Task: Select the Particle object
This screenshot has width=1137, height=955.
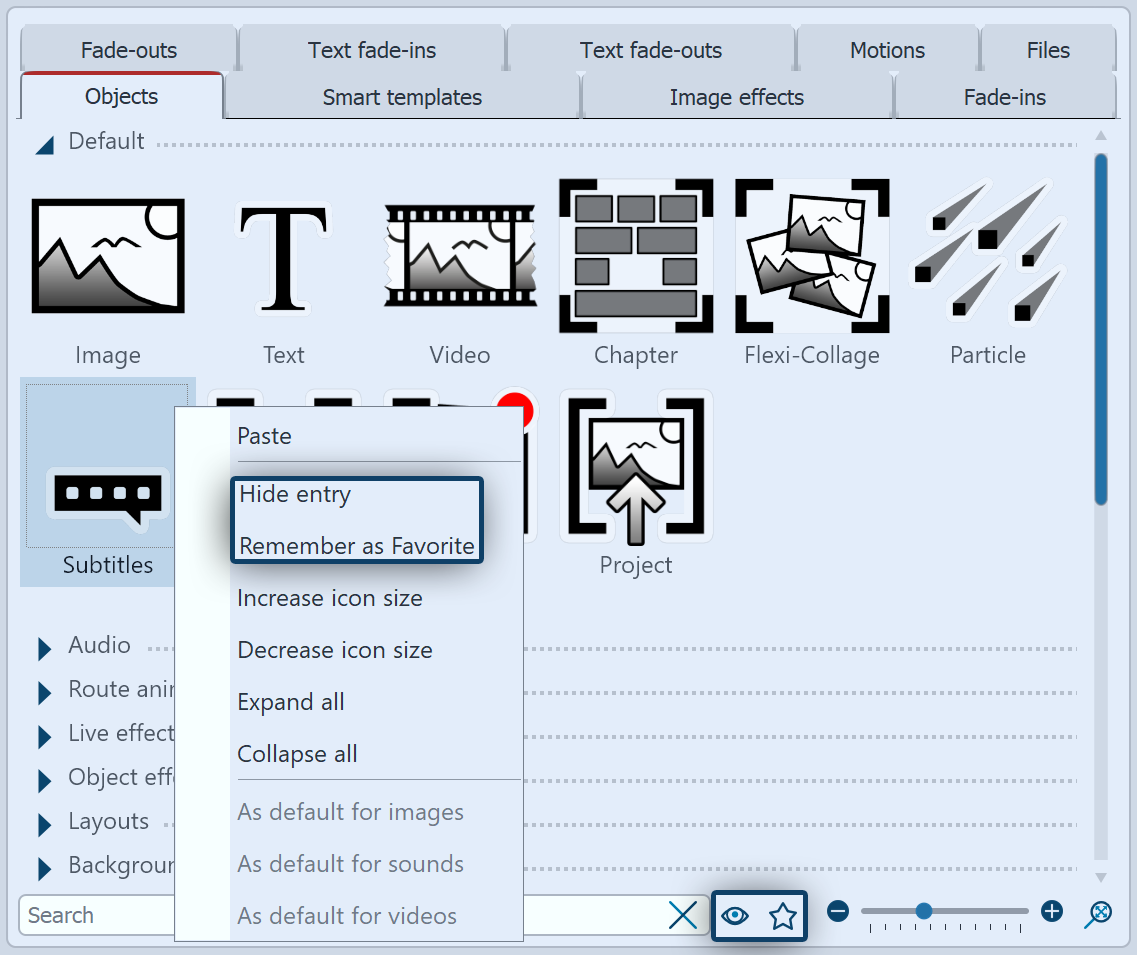Action: (x=987, y=255)
